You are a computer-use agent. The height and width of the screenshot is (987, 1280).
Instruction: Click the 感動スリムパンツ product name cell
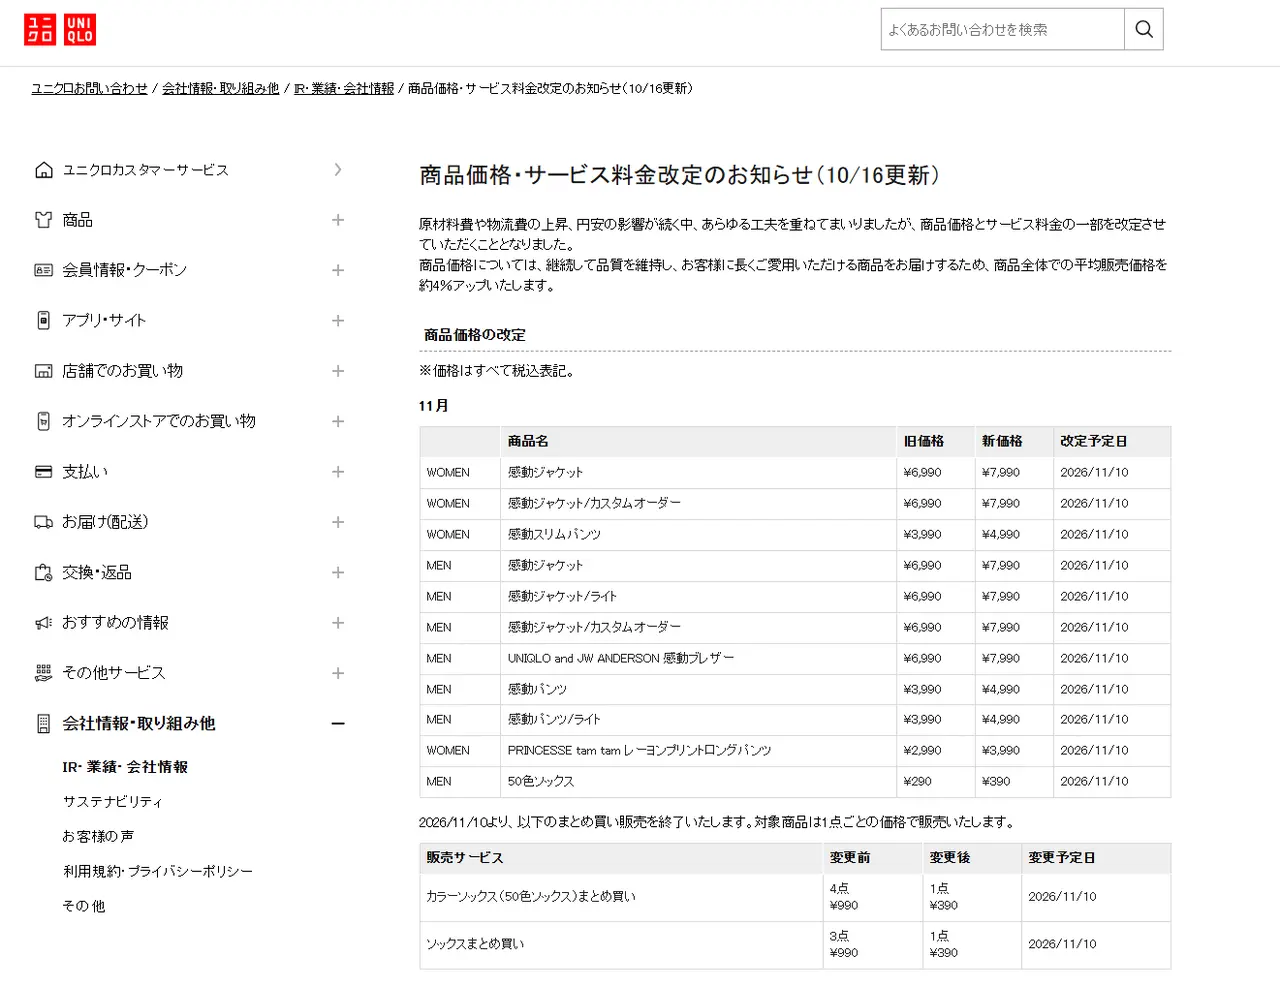(x=698, y=534)
